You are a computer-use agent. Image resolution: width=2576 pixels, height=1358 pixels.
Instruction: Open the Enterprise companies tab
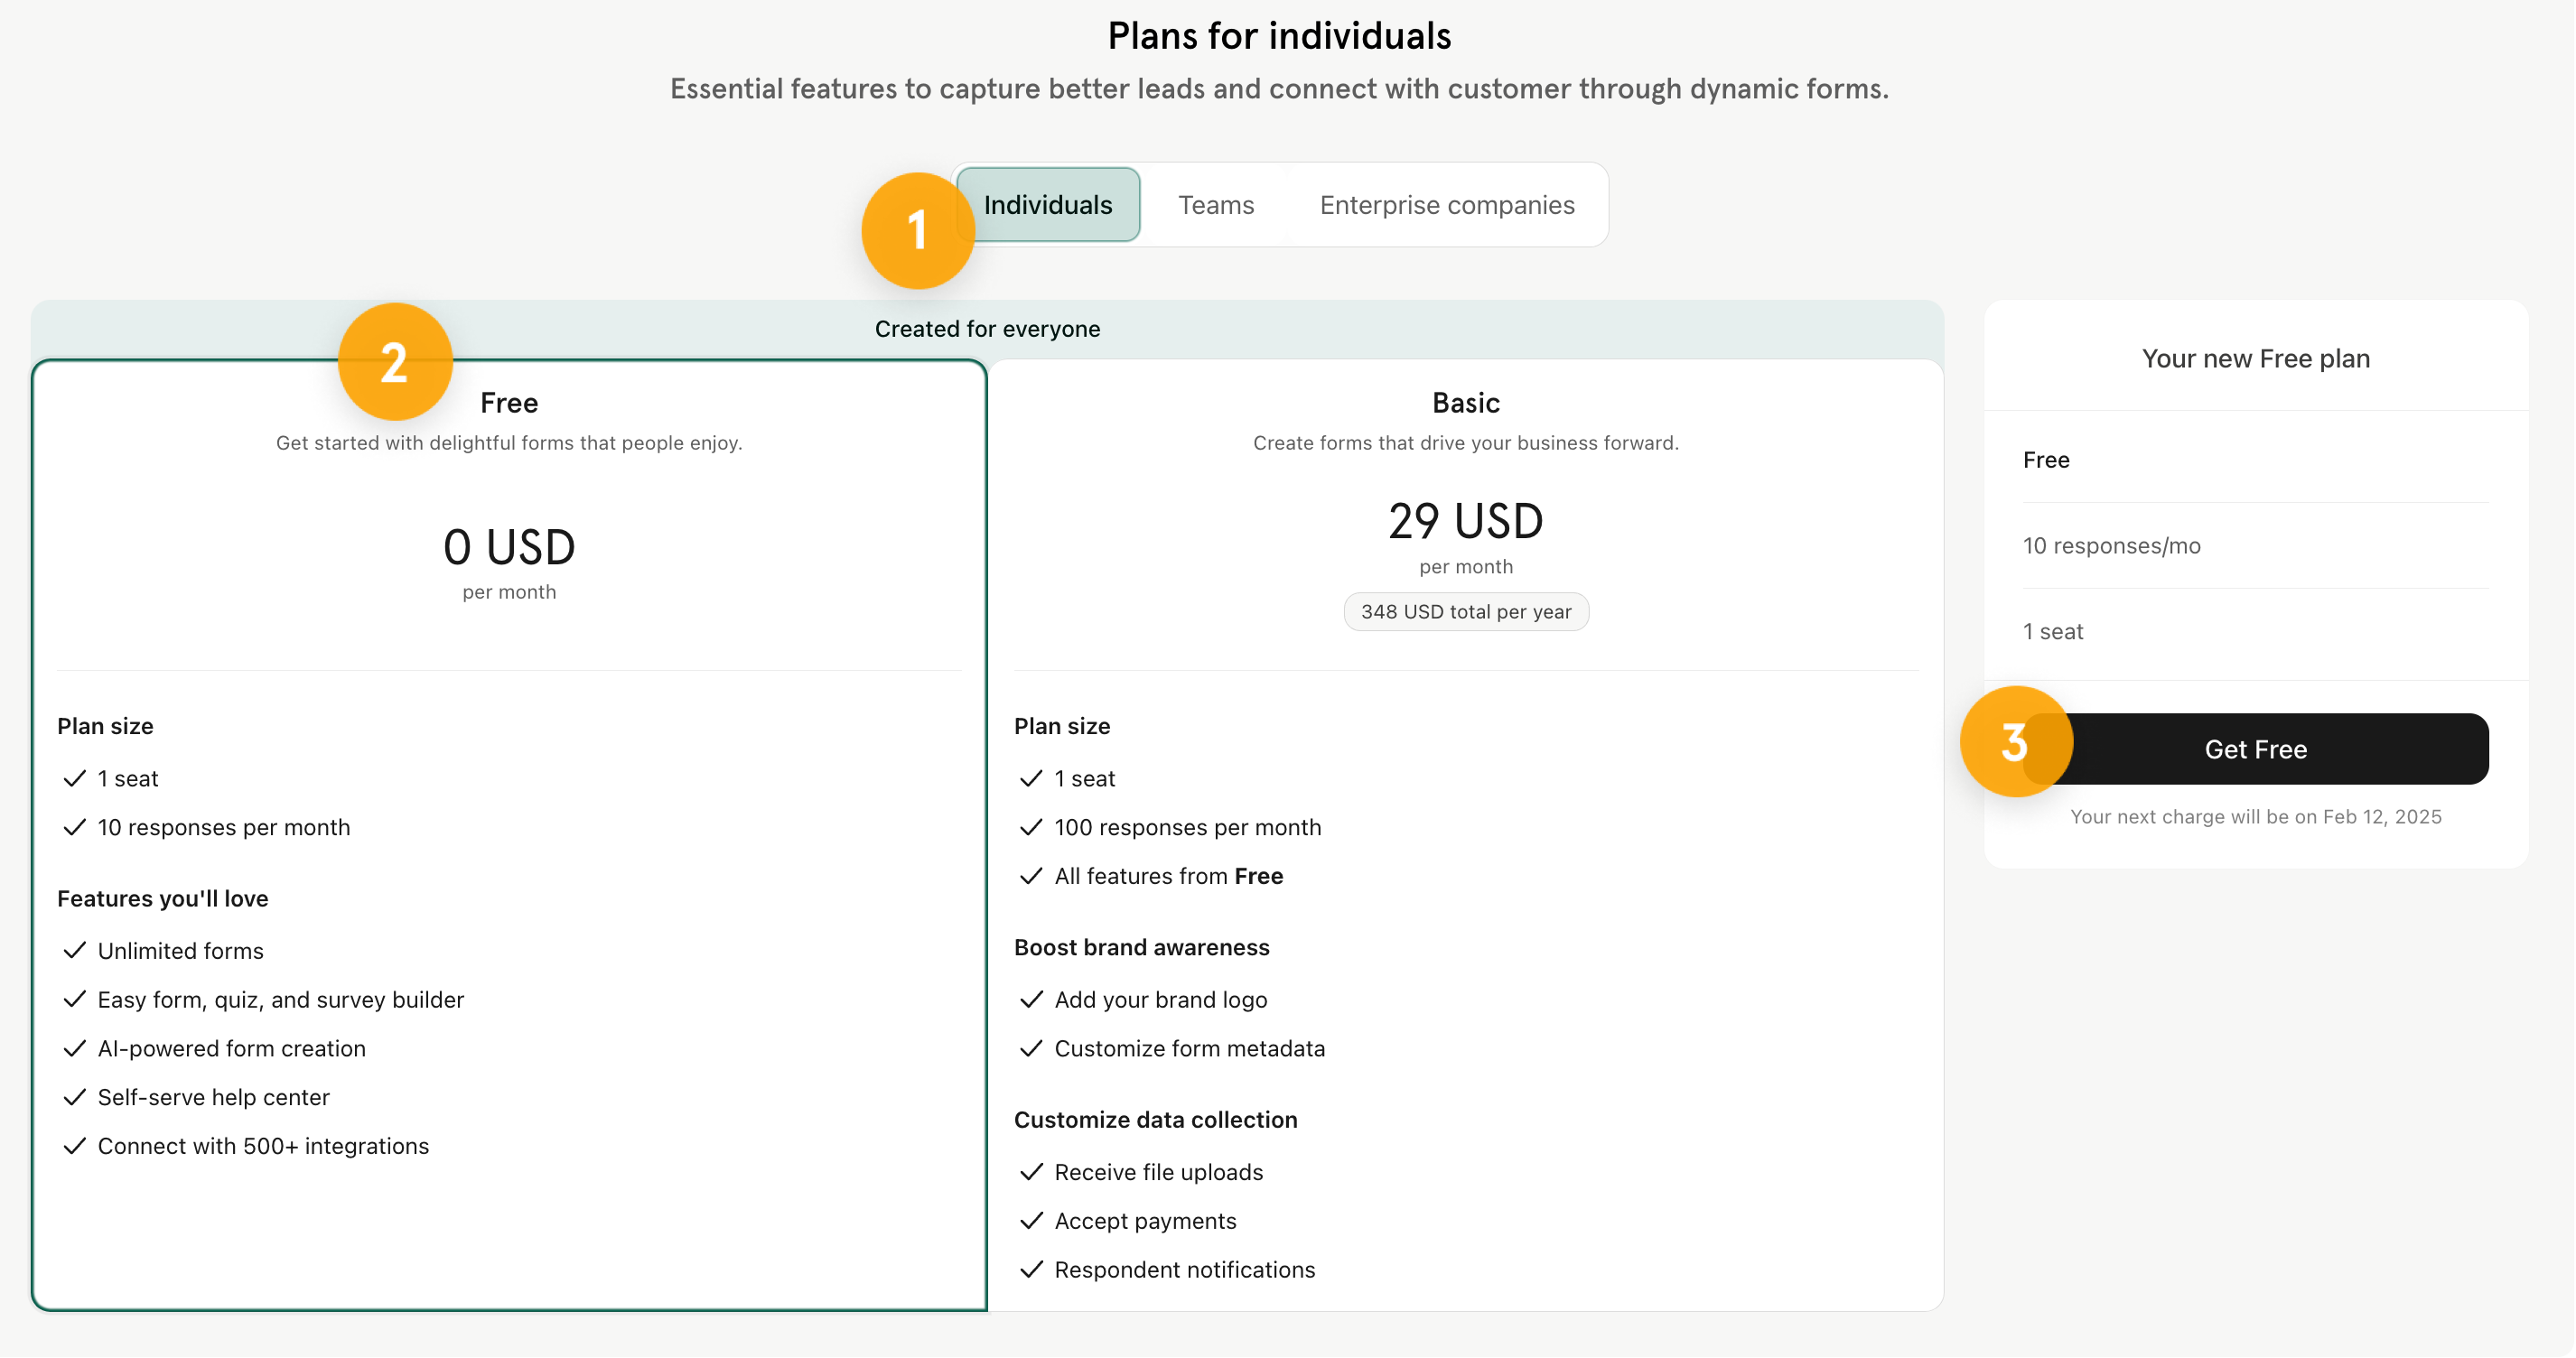click(x=1447, y=205)
